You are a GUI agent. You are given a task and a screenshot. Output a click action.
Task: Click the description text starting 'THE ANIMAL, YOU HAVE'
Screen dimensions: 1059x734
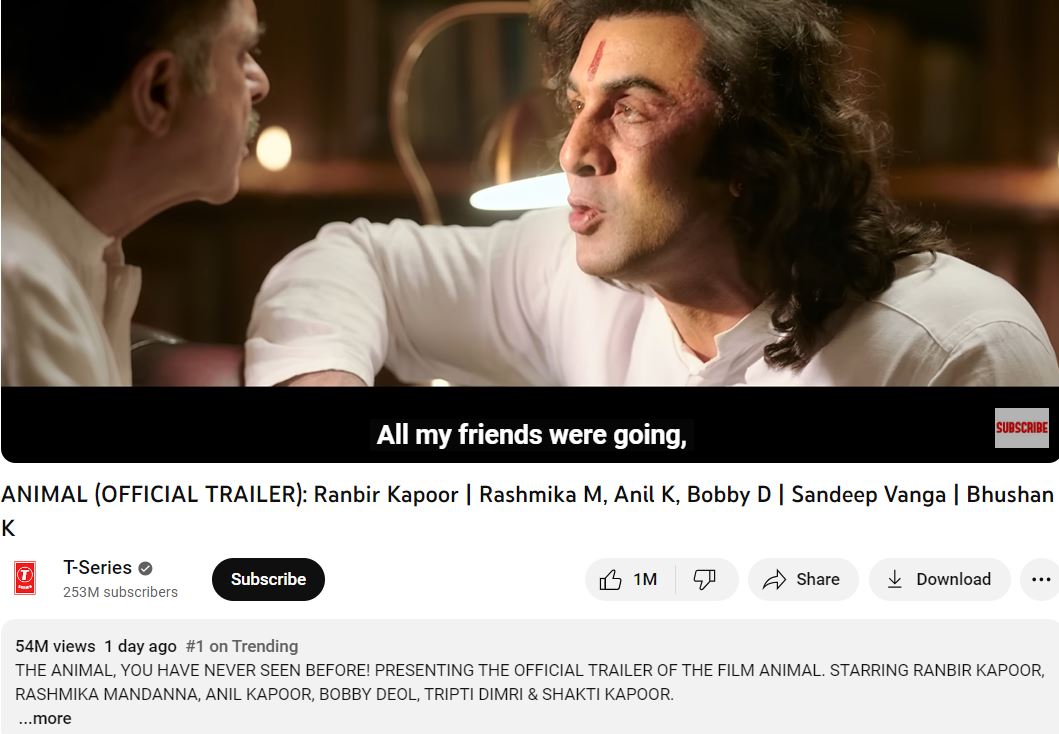tap(530, 682)
